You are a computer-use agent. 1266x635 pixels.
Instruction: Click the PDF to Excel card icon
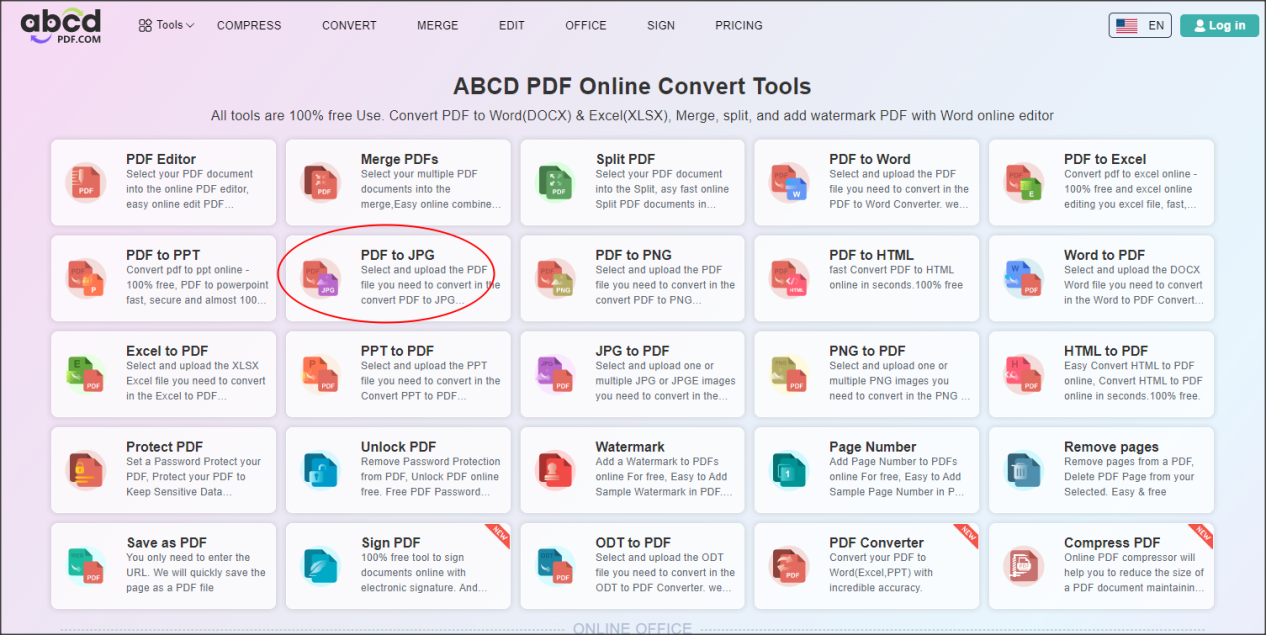pyautogui.click(x=1024, y=182)
